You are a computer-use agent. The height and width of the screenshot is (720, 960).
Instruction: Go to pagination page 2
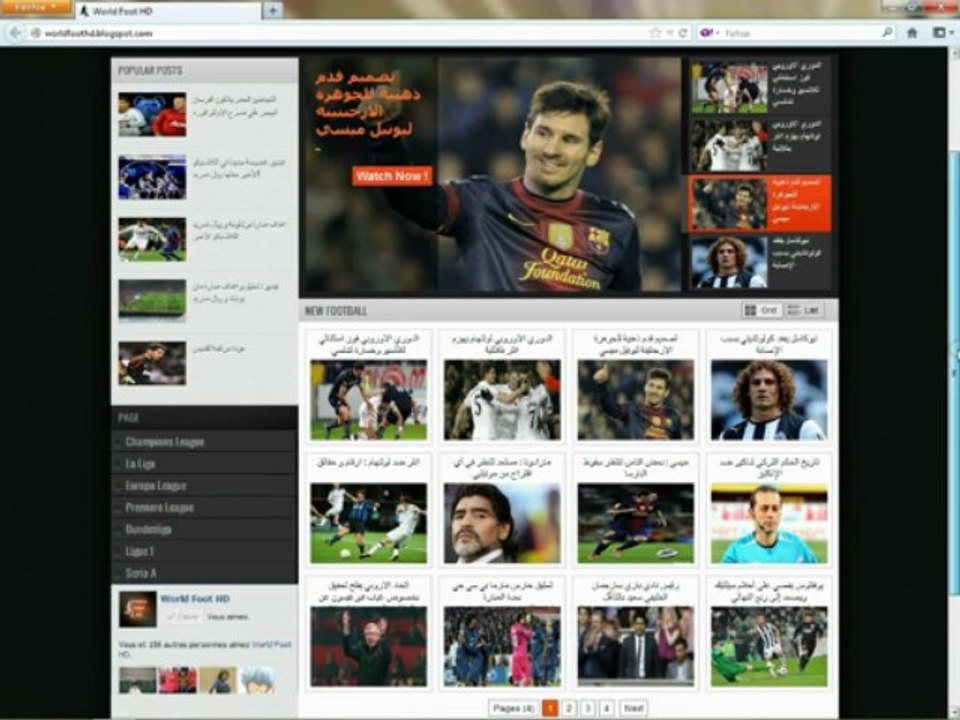pyautogui.click(x=569, y=708)
